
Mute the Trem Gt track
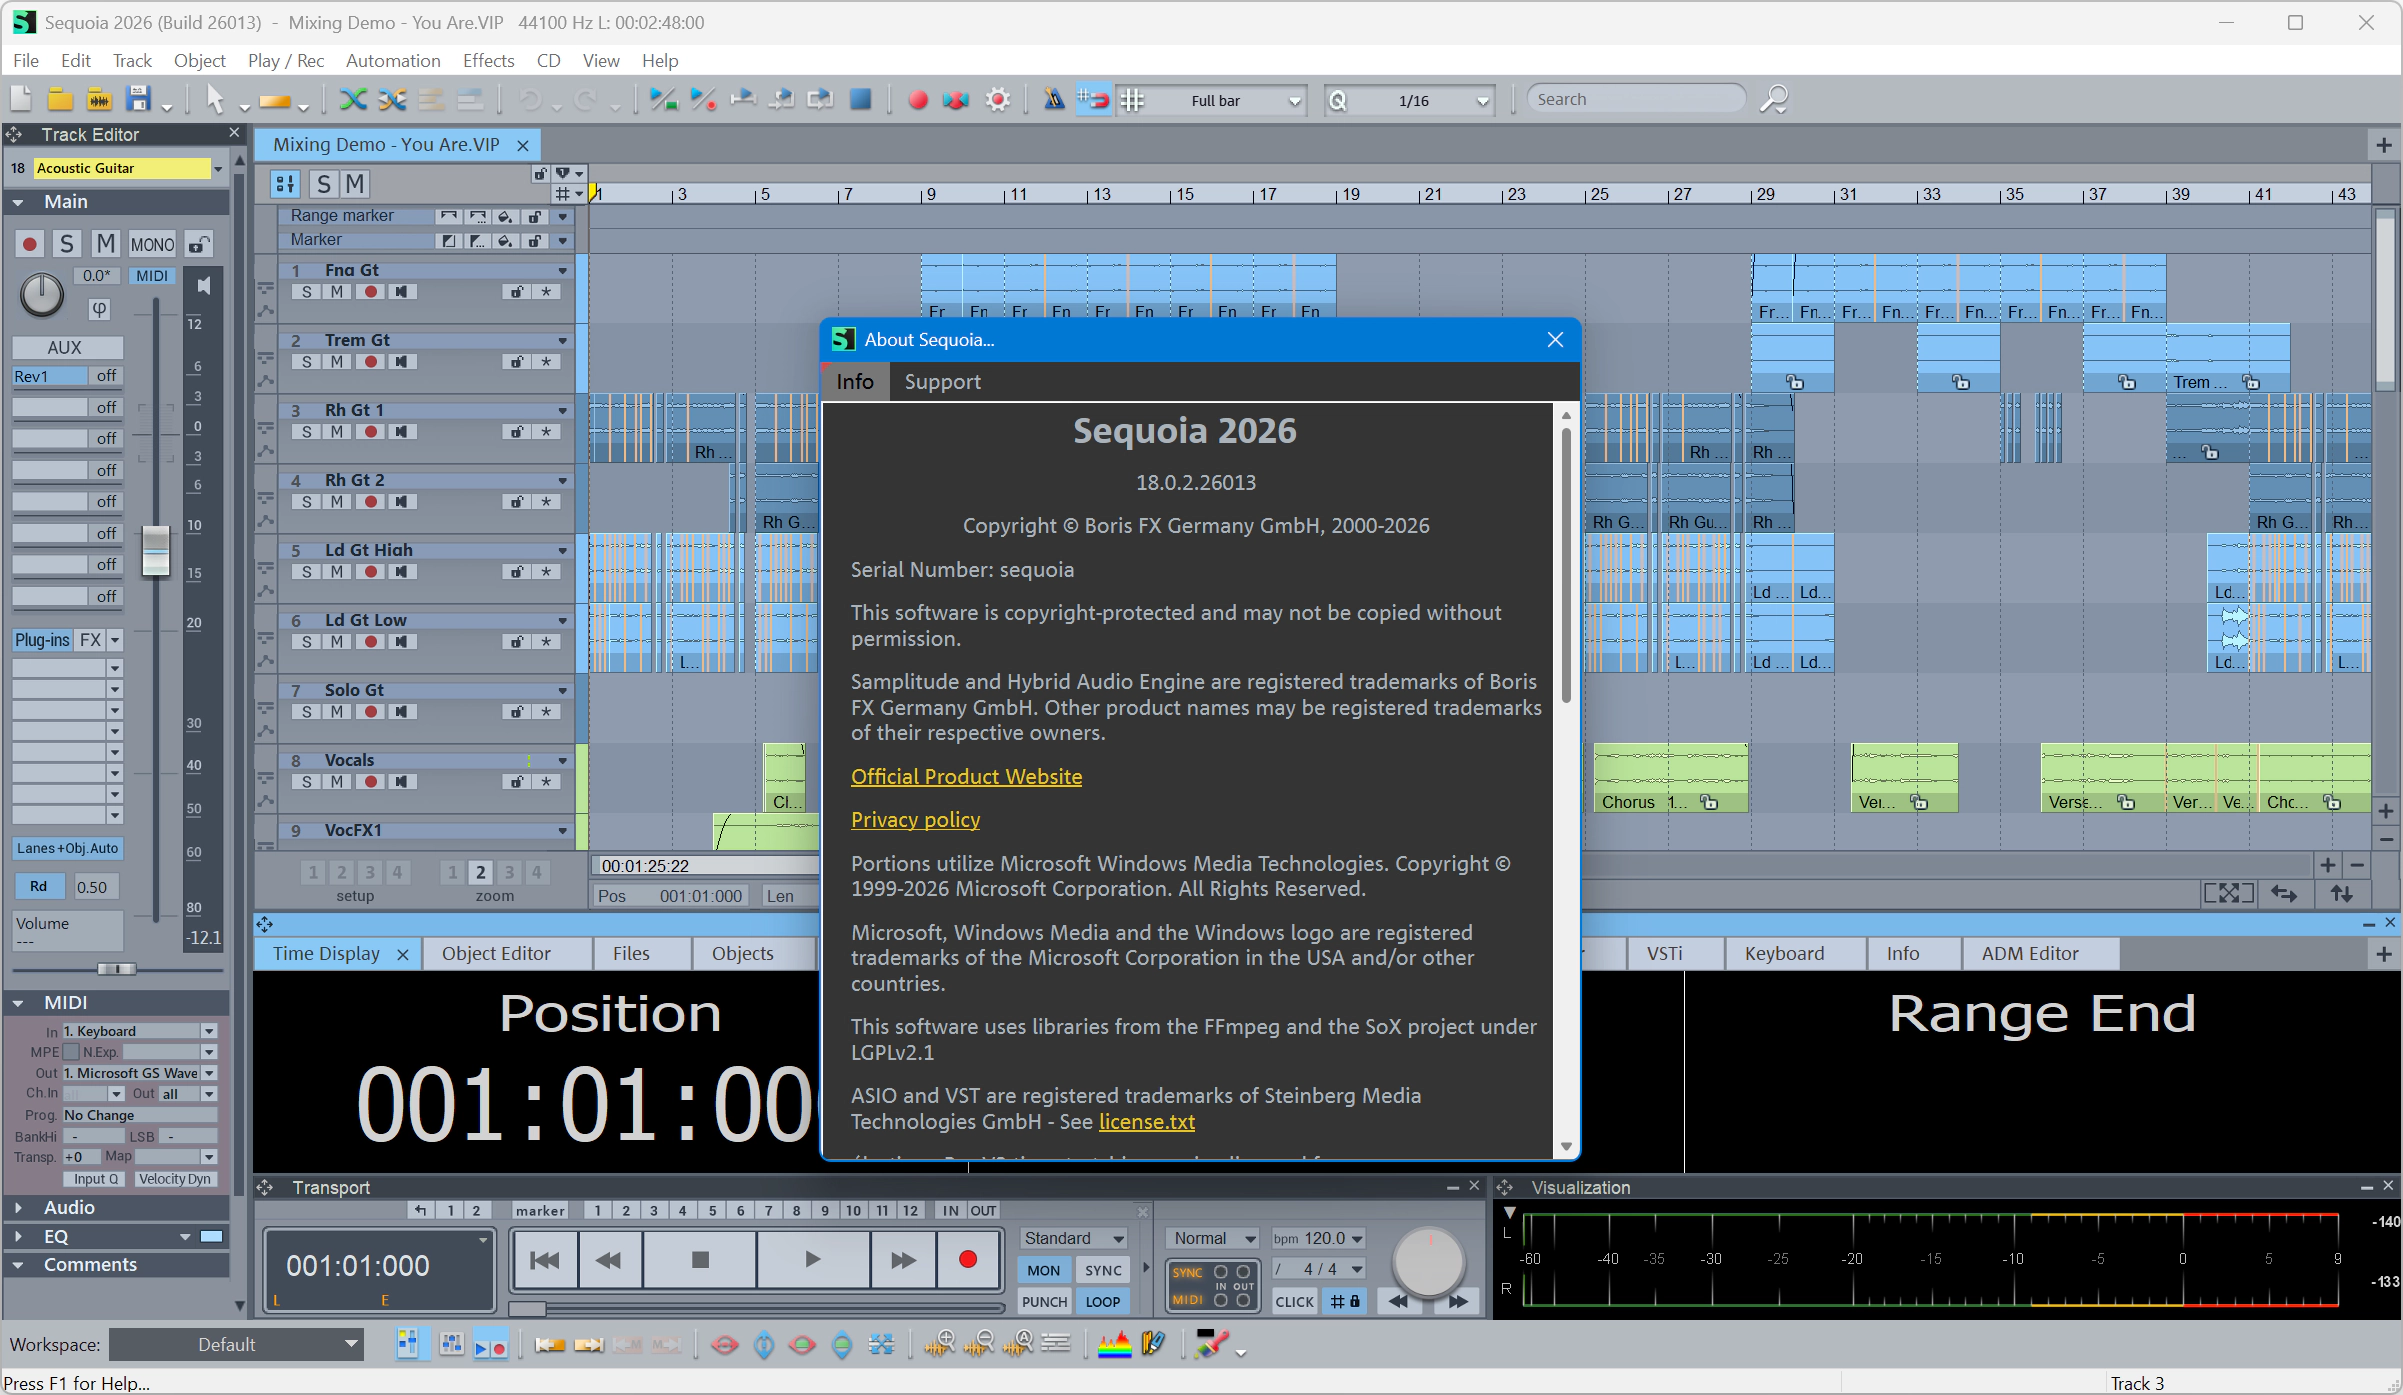click(x=337, y=362)
